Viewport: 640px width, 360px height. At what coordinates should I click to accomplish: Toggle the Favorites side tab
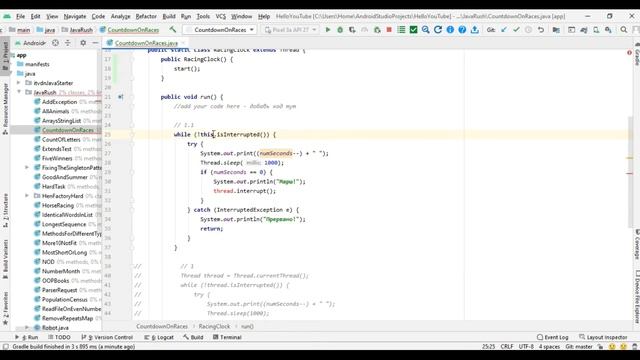tap(5, 308)
